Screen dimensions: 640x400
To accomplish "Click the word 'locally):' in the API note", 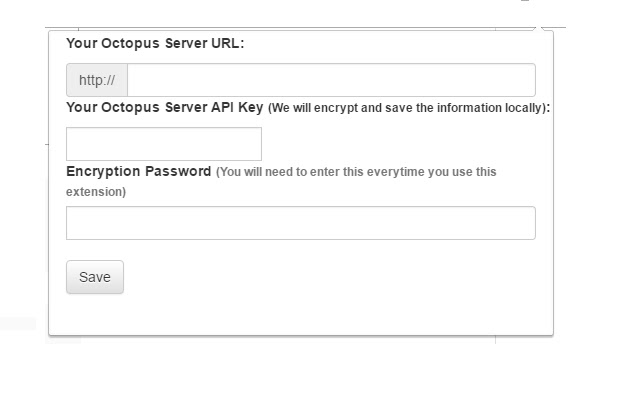I will tap(527, 108).
